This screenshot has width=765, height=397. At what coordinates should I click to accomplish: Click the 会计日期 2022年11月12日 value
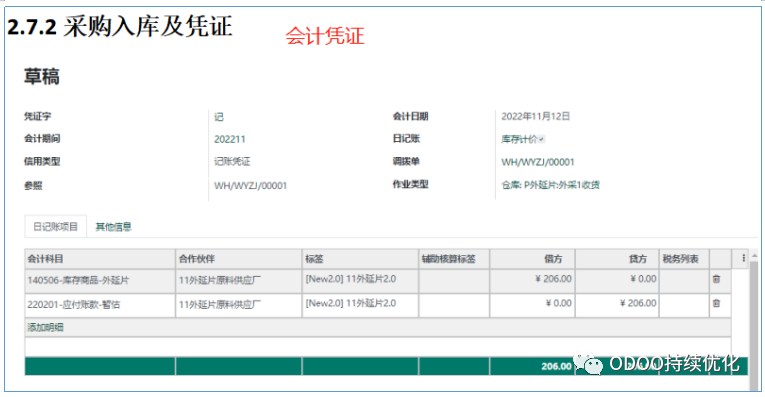coord(536,117)
